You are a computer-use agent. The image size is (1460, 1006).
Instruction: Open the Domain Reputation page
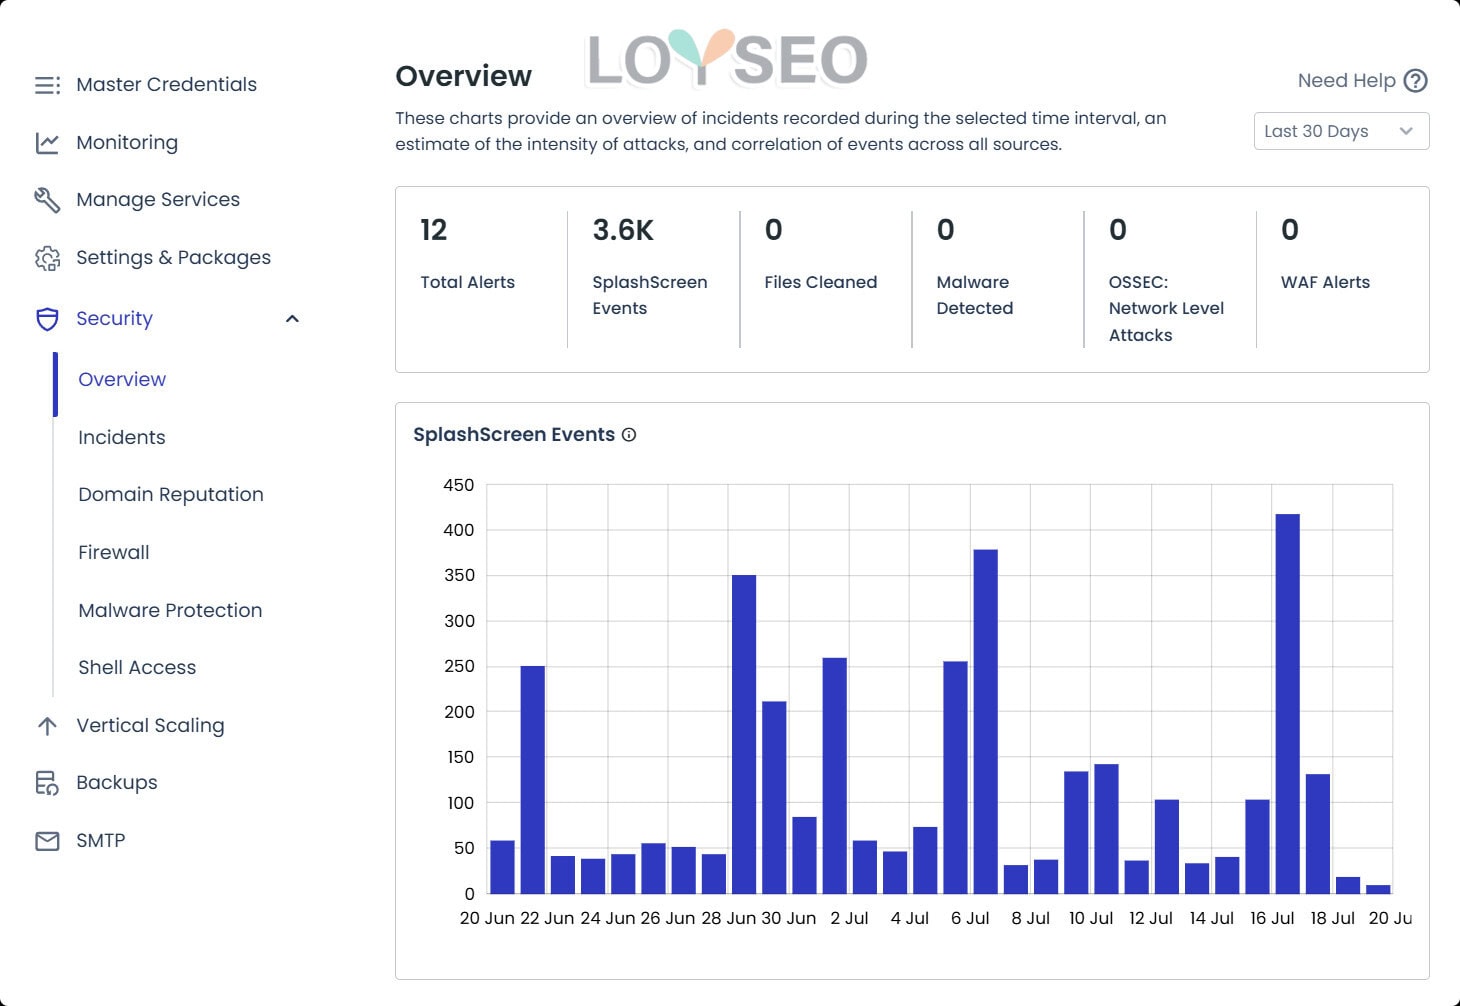pyautogui.click(x=170, y=494)
